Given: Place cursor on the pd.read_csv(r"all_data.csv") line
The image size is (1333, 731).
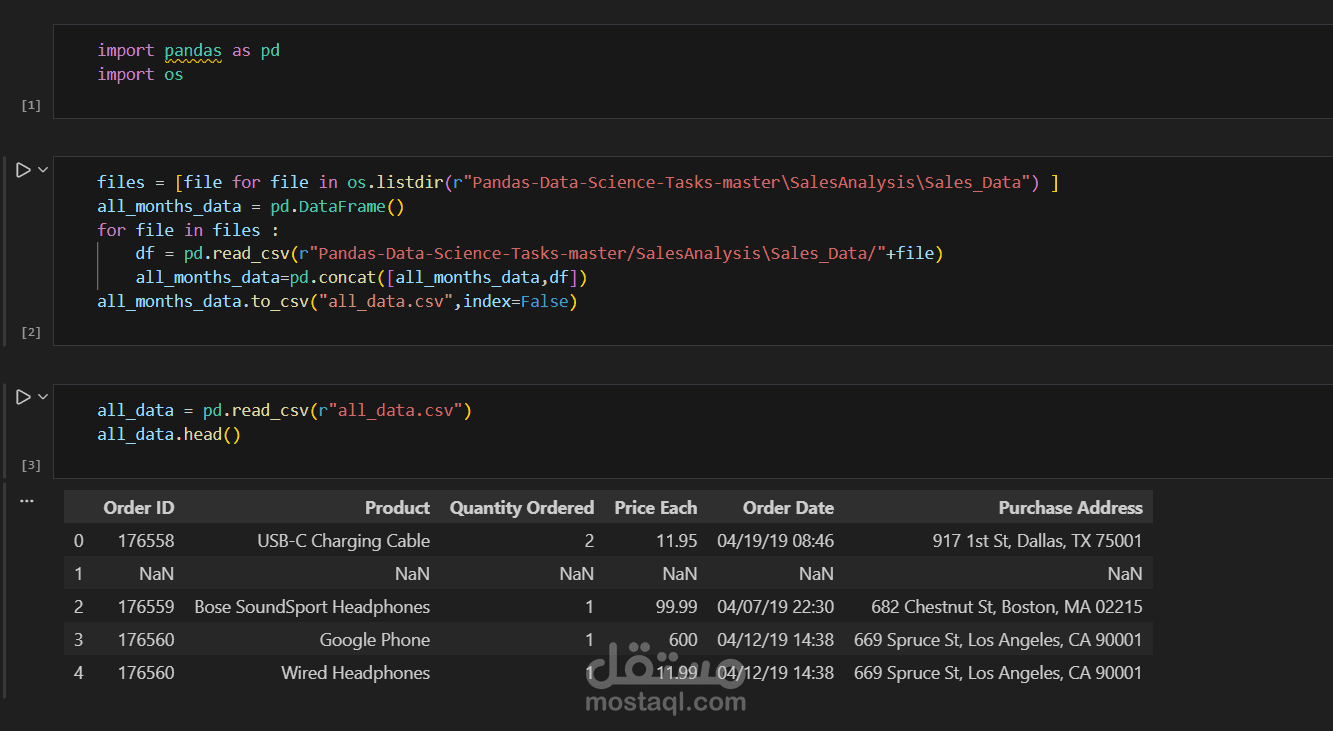Looking at the screenshot, I should pyautogui.click(x=283, y=410).
